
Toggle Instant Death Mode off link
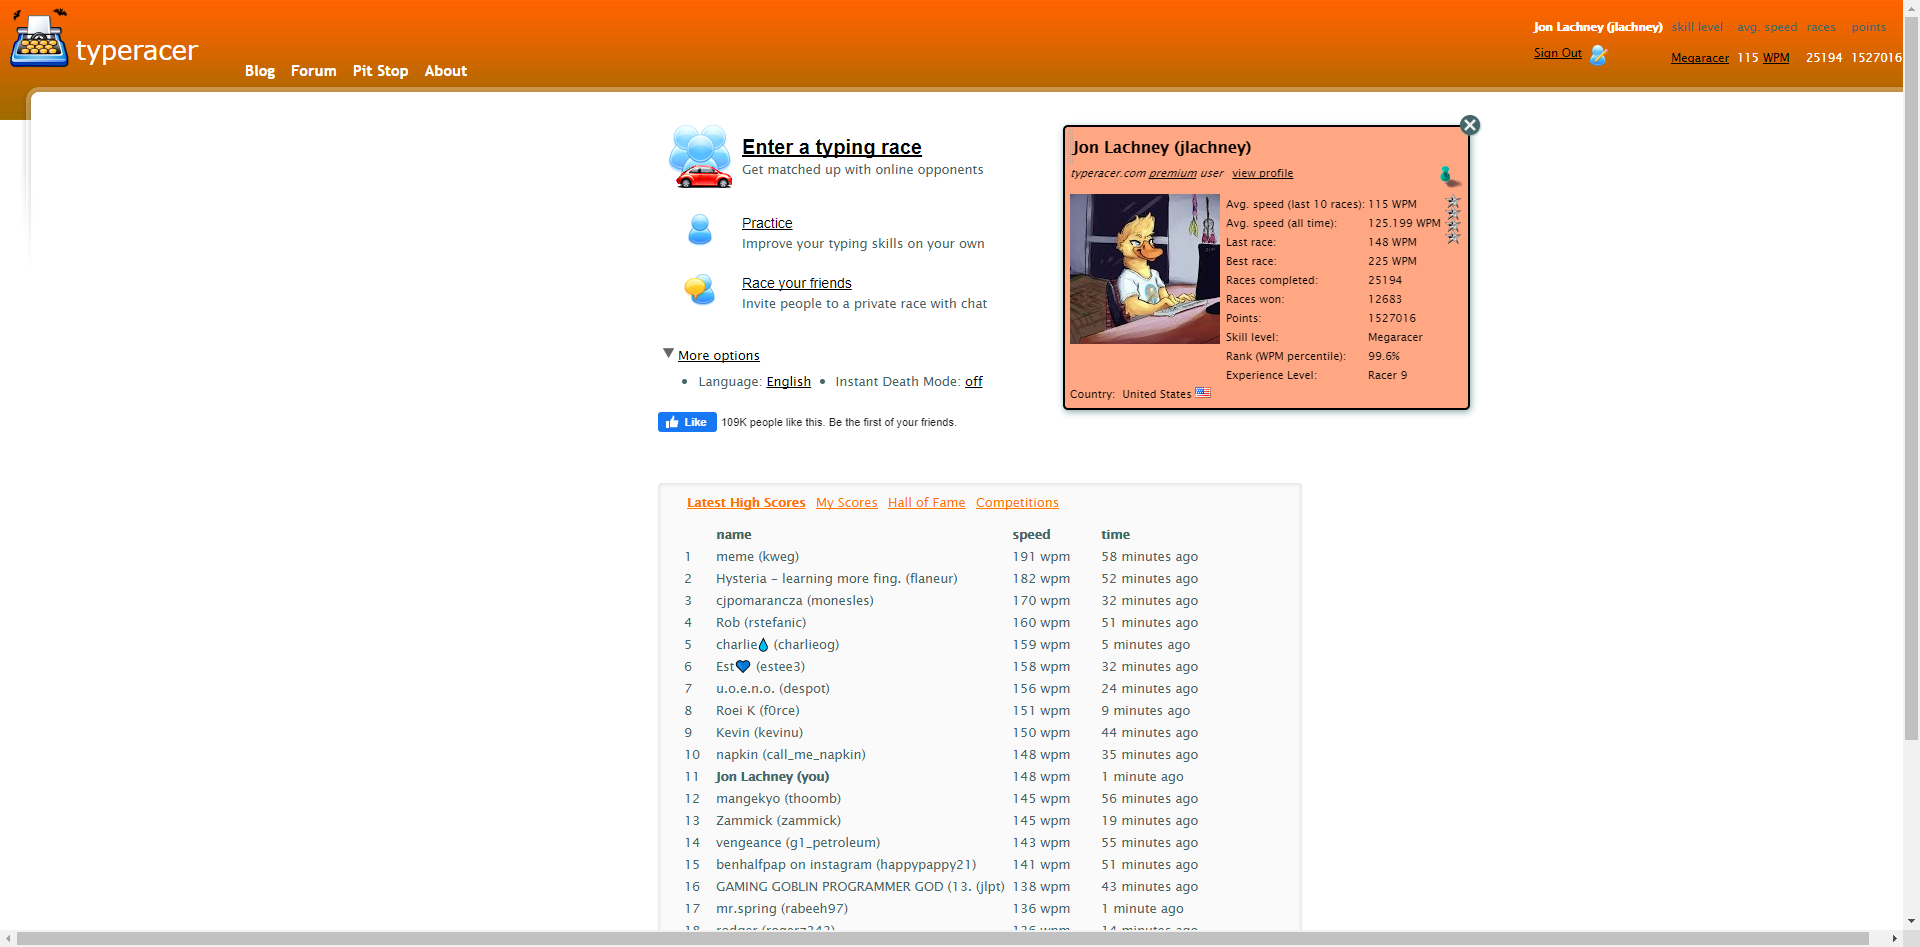point(973,382)
